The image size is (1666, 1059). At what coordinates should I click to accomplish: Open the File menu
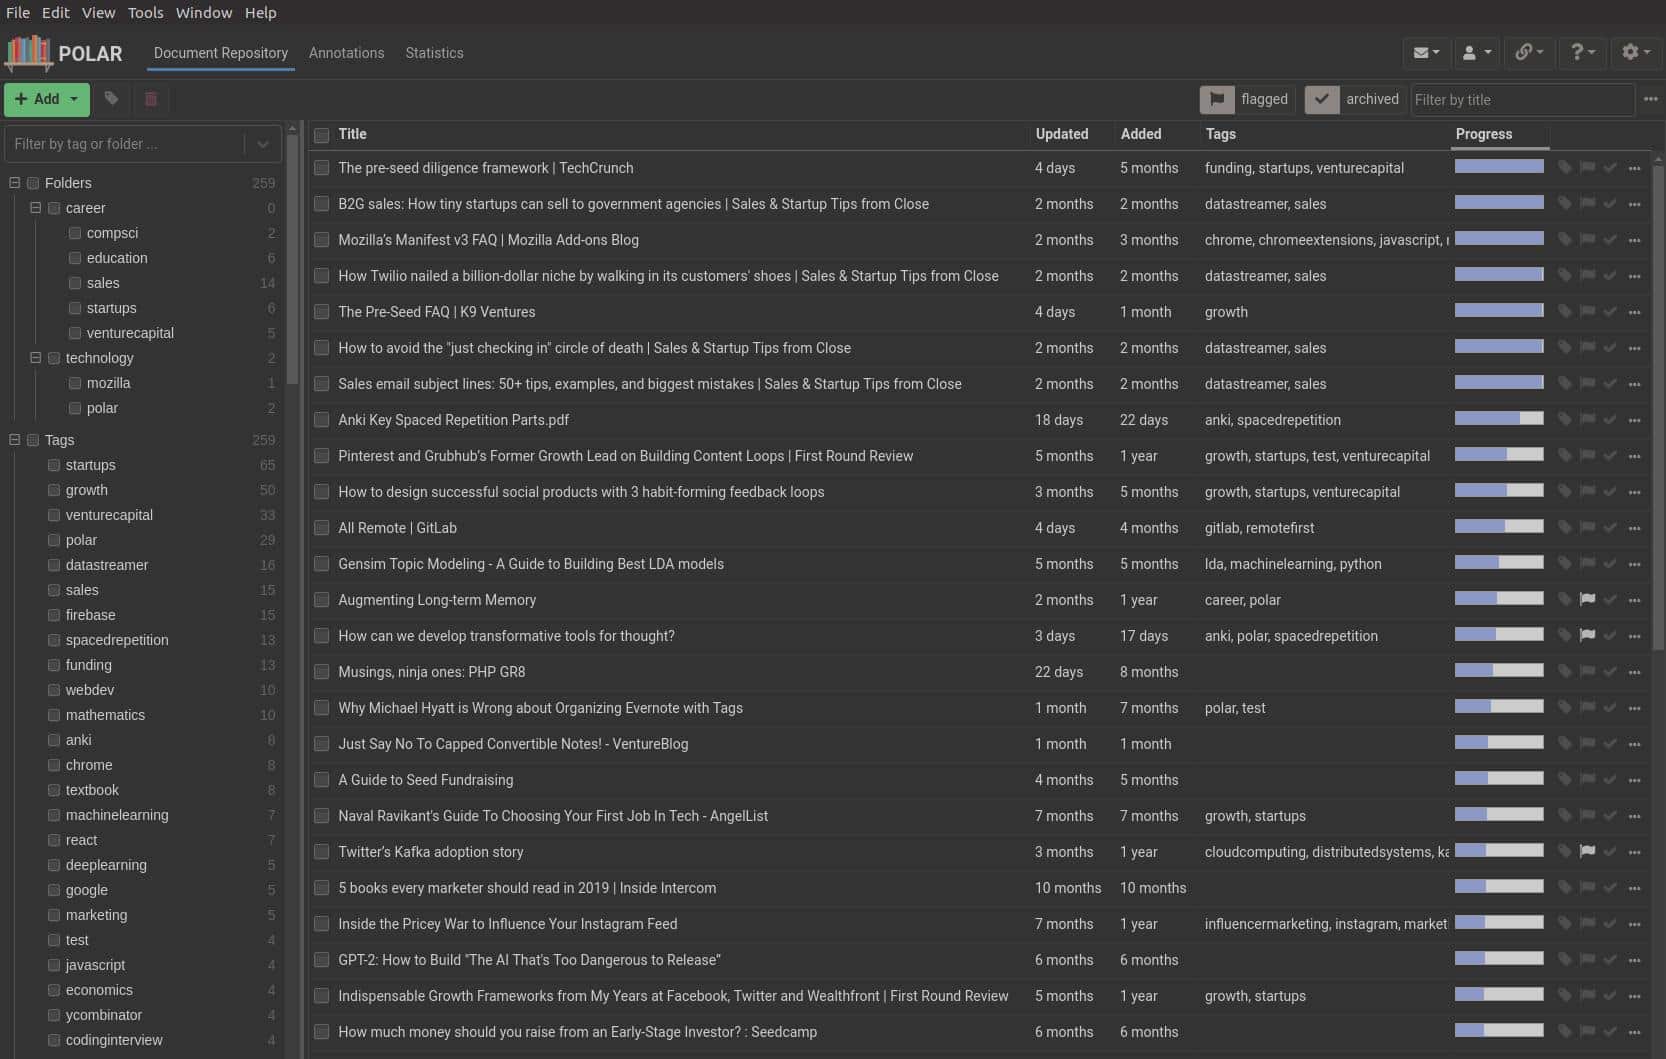pos(18,13)
